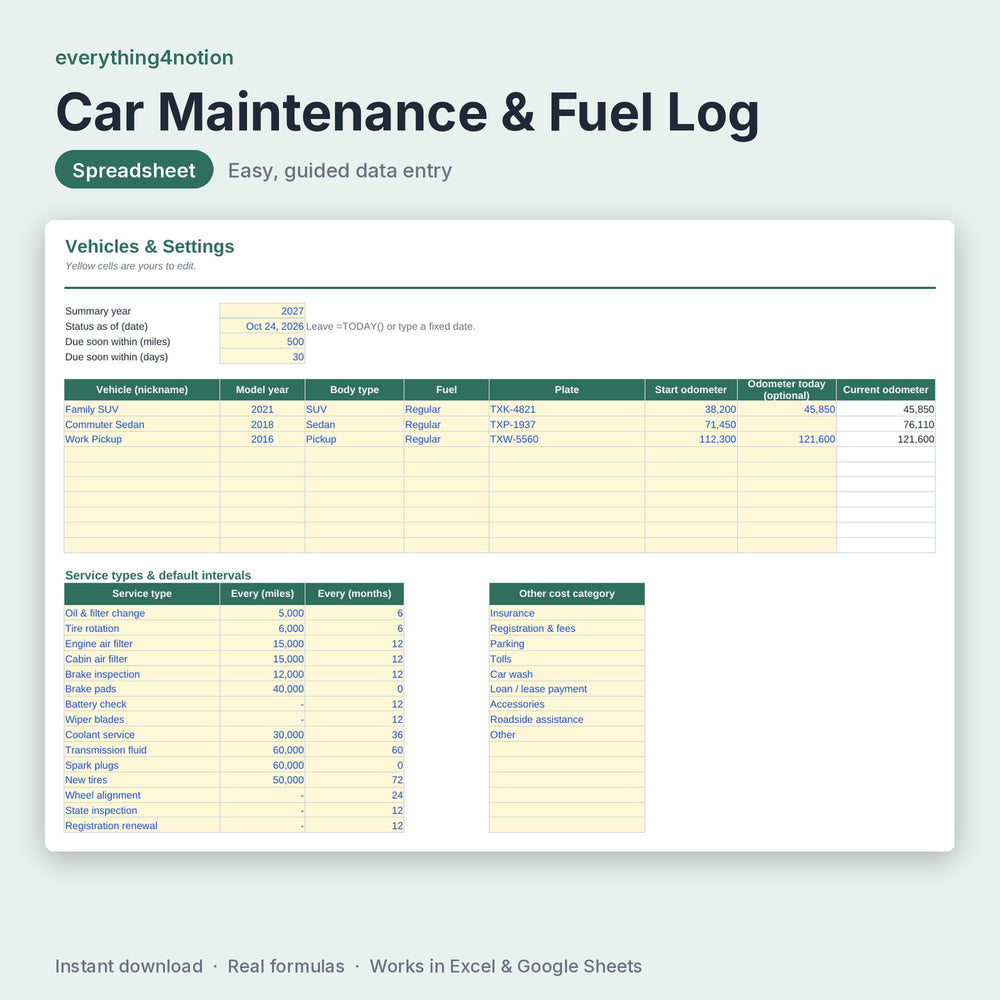Select the Status as of date cell
1000x1000 pixels.
click(x=262, y=326)
